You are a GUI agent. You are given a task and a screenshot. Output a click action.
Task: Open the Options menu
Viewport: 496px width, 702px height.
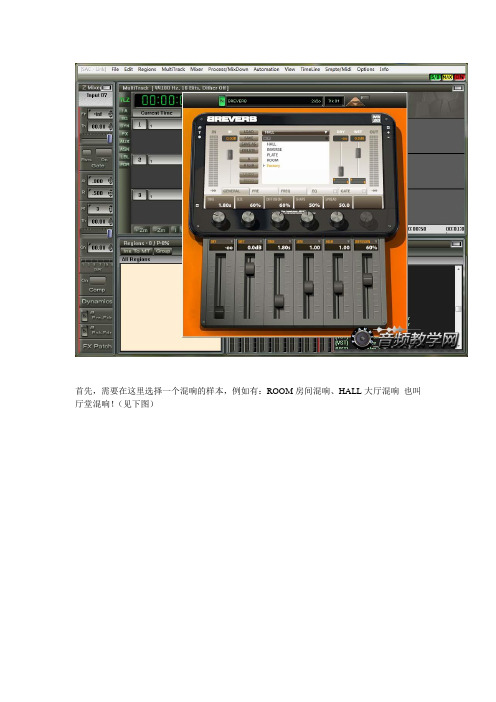[365, 69]
